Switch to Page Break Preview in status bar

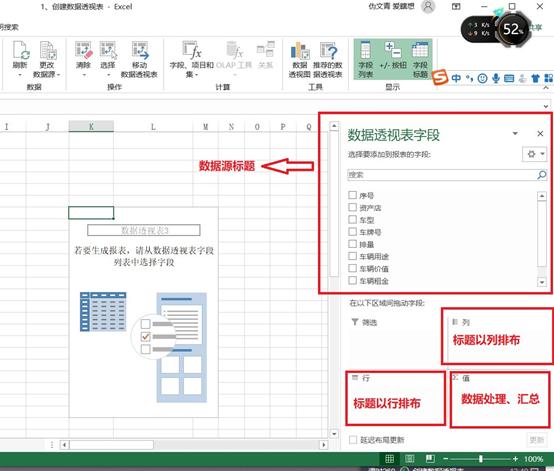pyautogui.click(x=430, y=459)
